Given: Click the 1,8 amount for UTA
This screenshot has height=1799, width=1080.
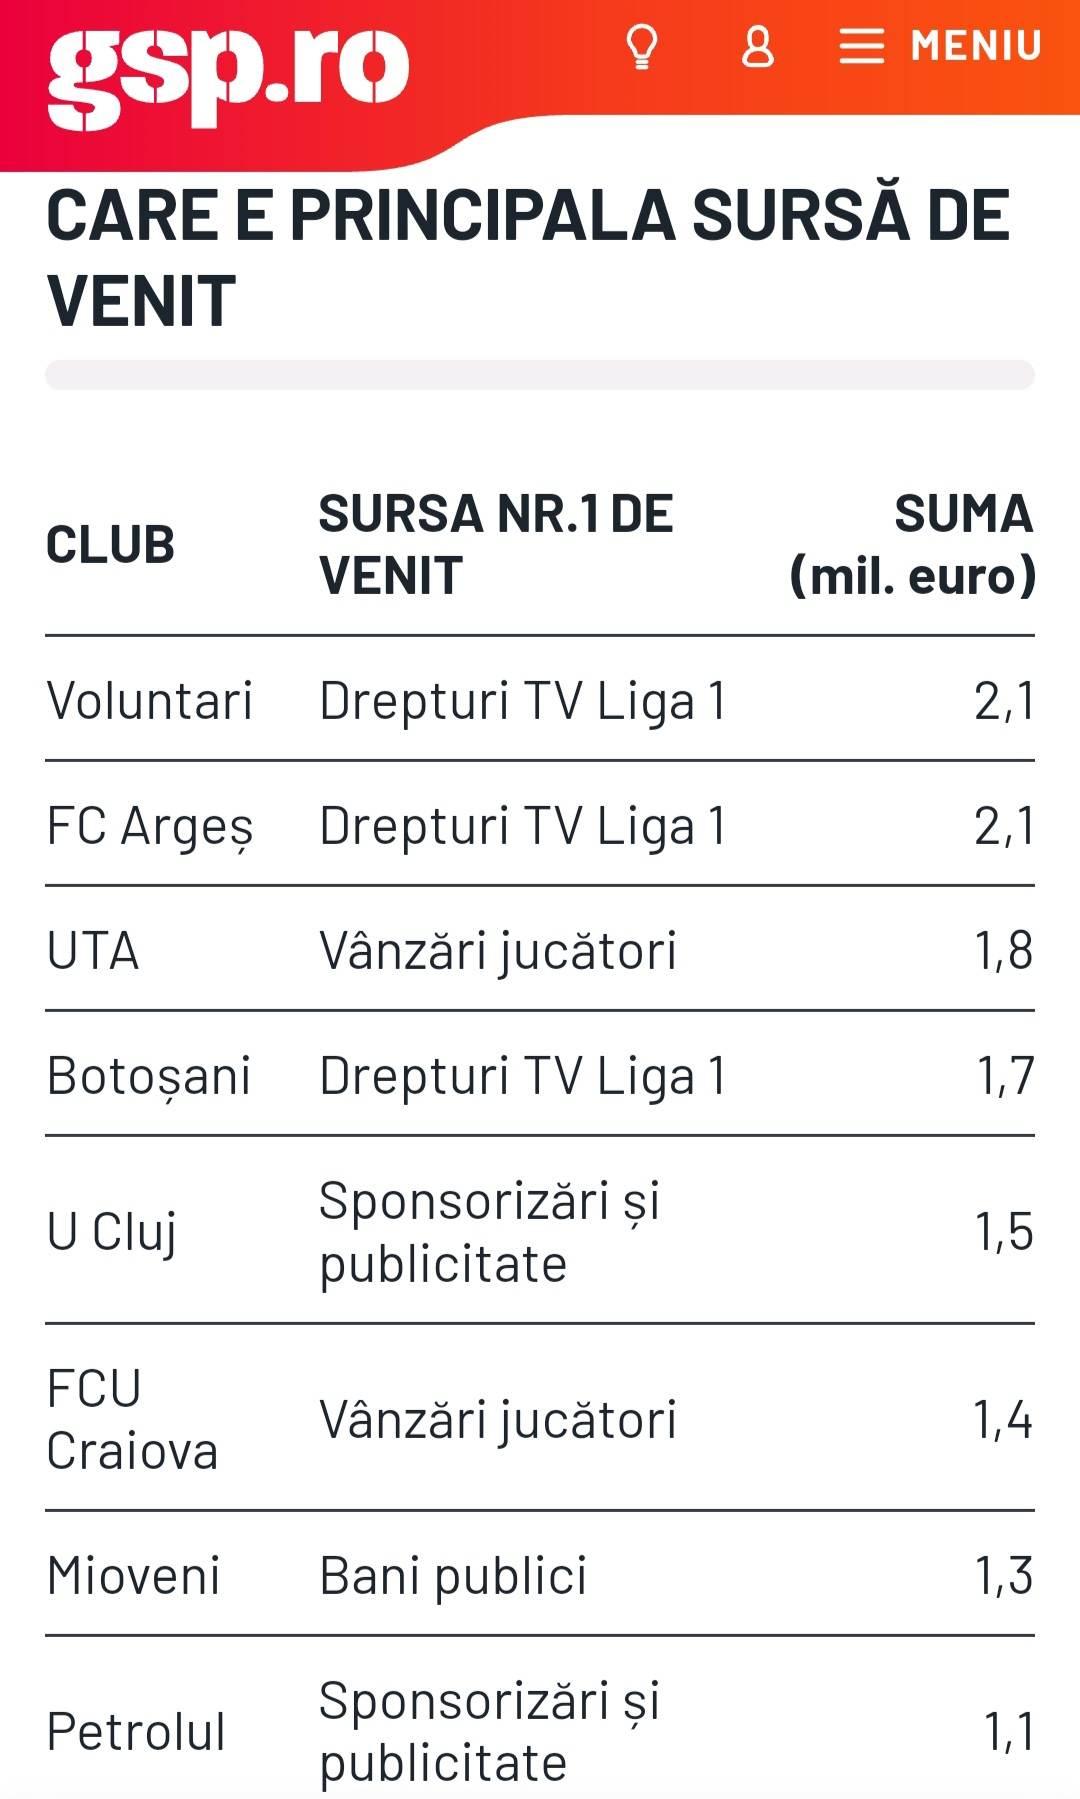Looking at the screenshot, I should click(x=1003, y=950).
